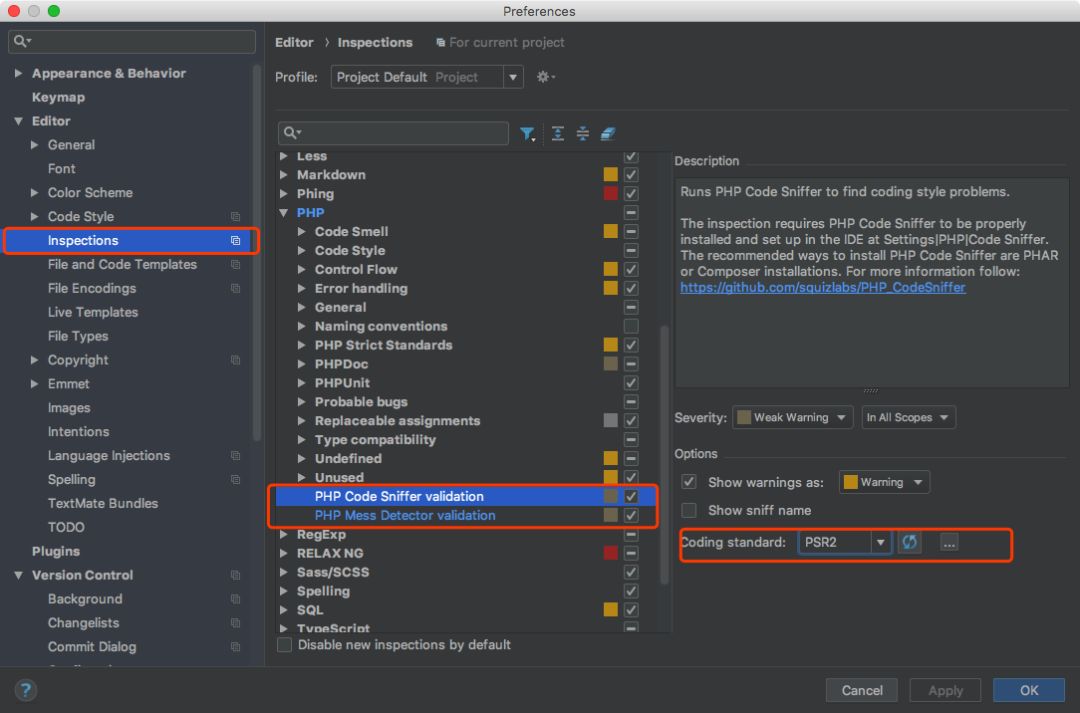Open the Weak Warning severity dropdown
1080x713 pixels.
pos(792,417)
